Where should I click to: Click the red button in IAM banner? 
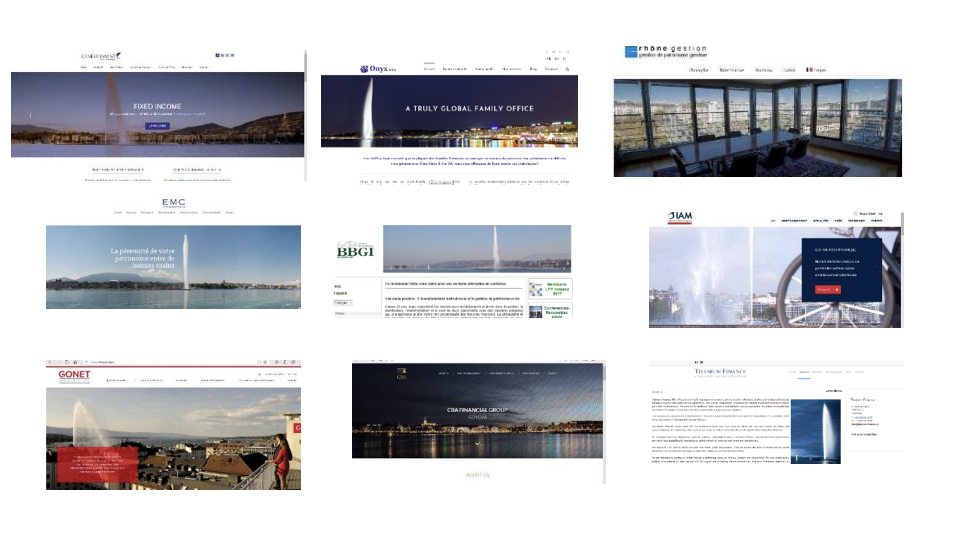coord(827,289)
